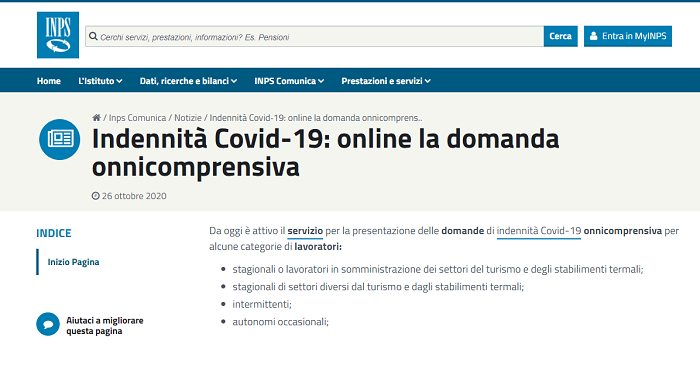Screen dimensions: 700x370
Task: Open Entra in MyINPS login
Action: coord(628,36)
